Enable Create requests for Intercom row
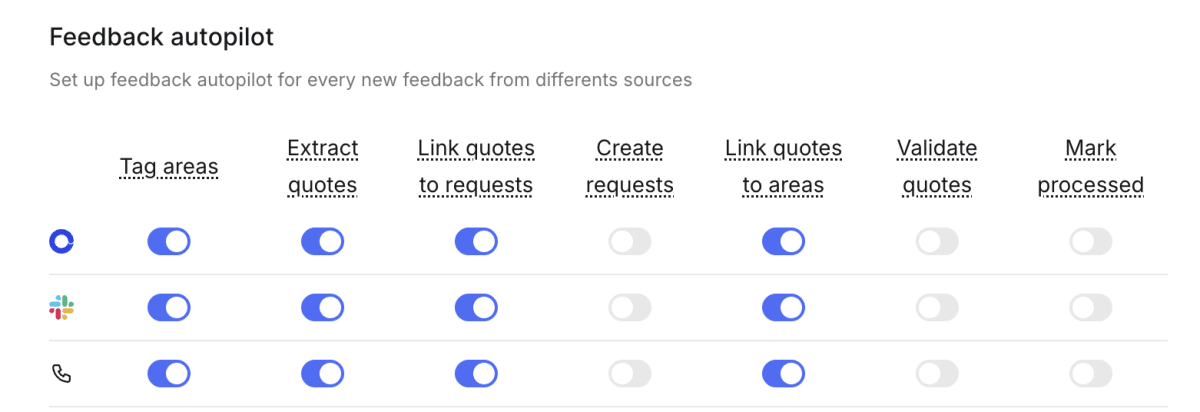Image resolution: width=1200 pixels, height=412 pixels. (630, 241)
